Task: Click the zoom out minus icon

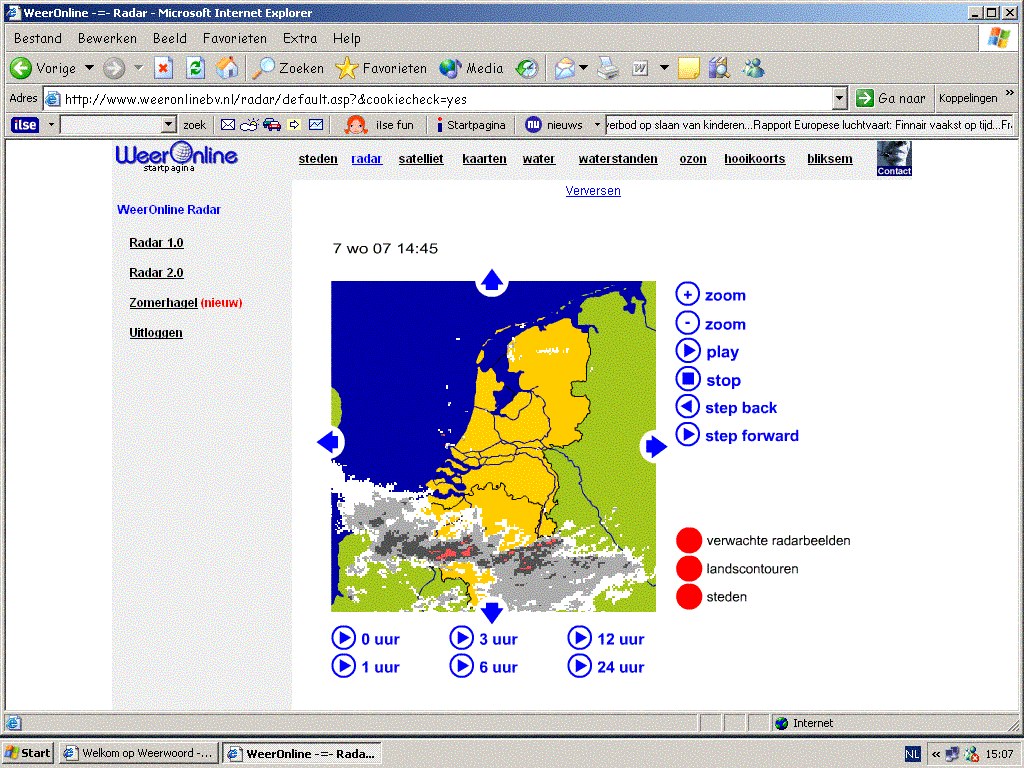Action: tap(687, 323)
